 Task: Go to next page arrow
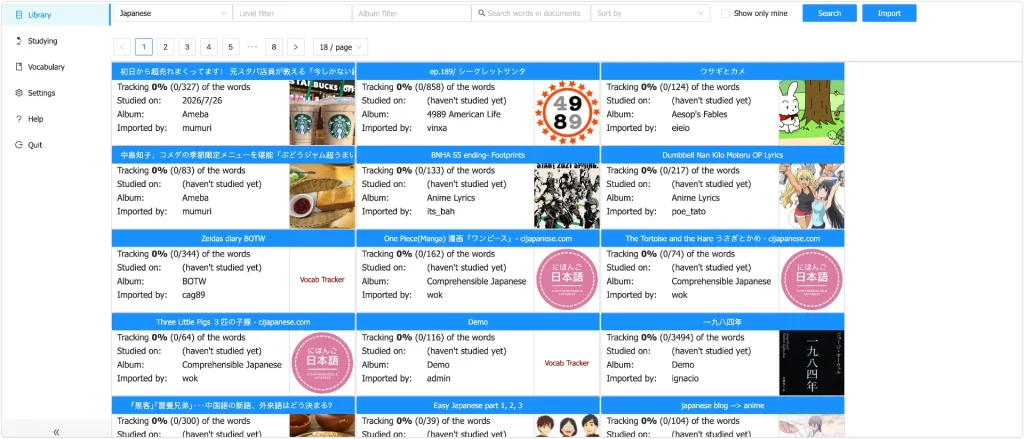tap(296, 47)
